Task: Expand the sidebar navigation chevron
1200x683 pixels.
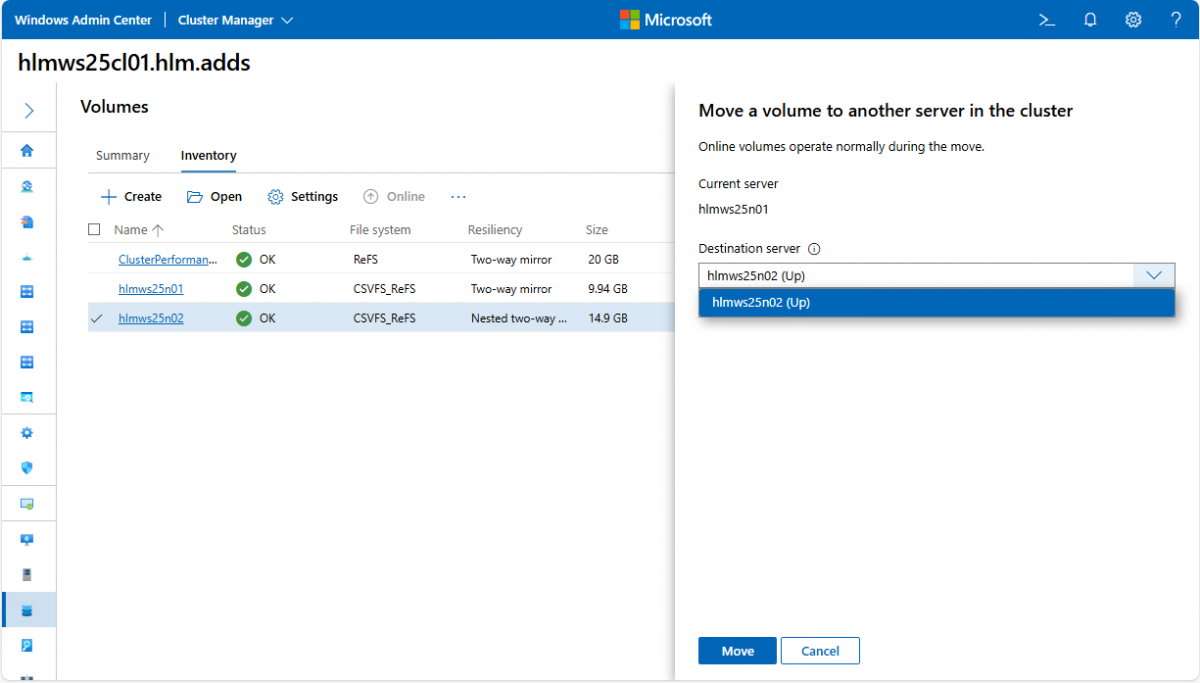Action: 28,111
